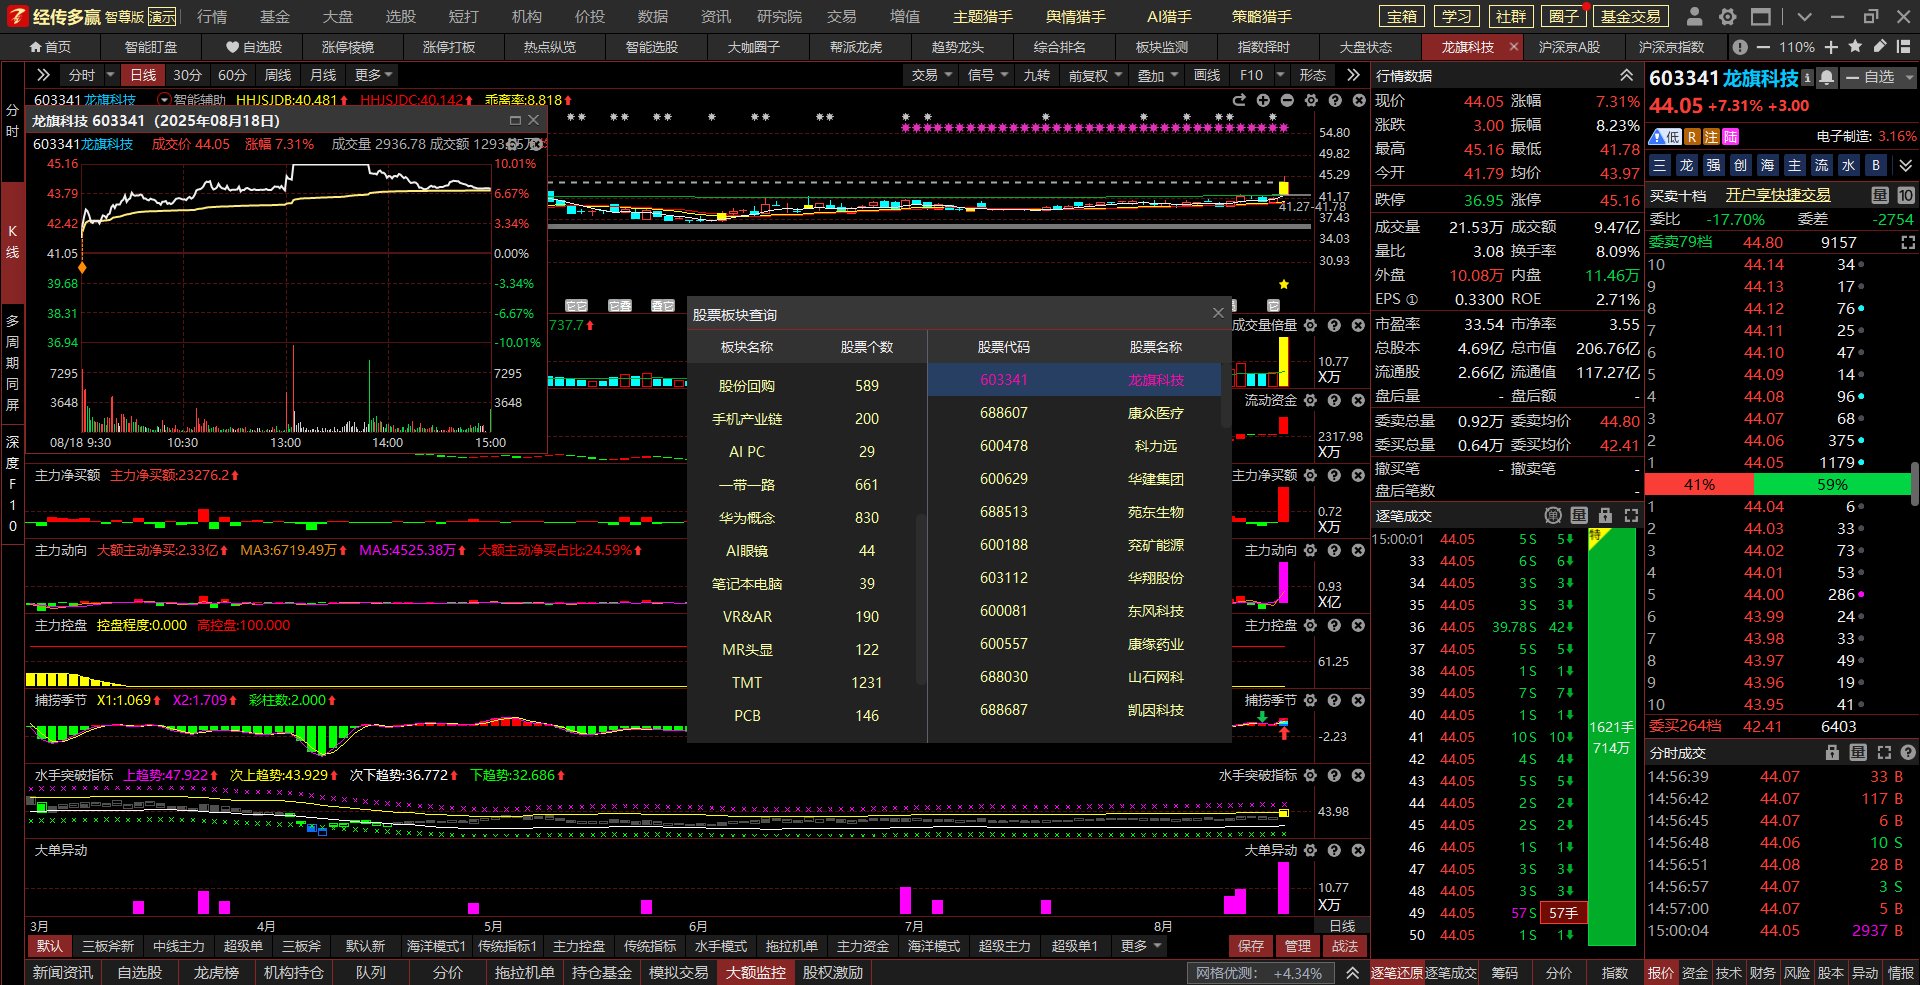The image size is (1920, 985).
Task: Open the 涨停打板 tab
Action: tap(448, 47)
